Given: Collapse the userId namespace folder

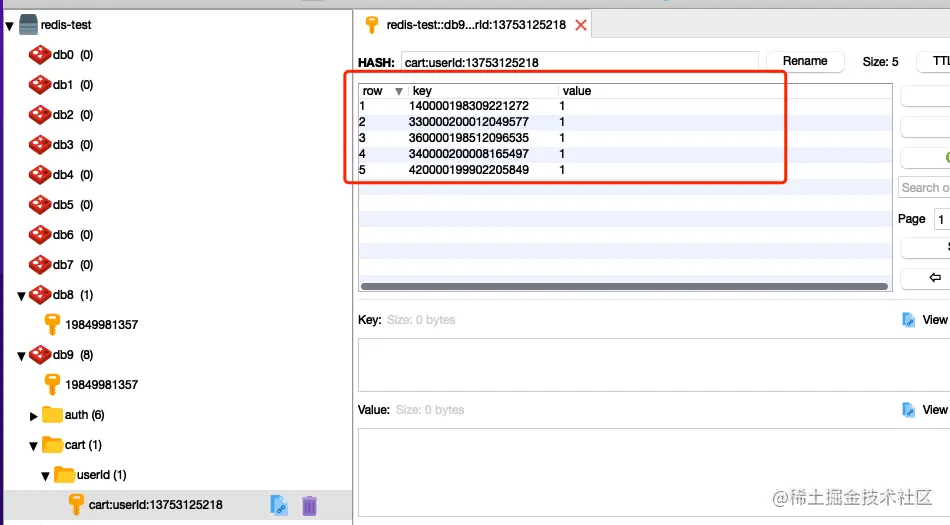Looking at the screenshot, I should tap(45, 476).
